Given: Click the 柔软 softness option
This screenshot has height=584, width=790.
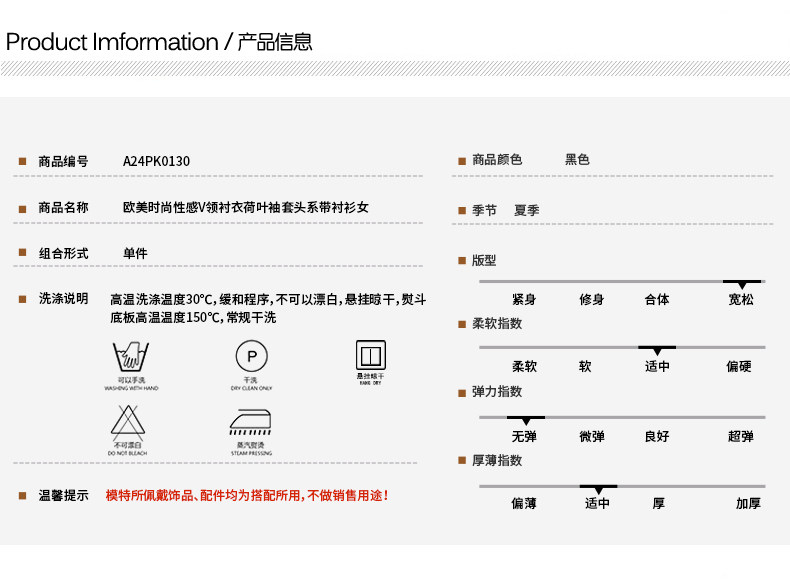Looking at the screenshot, I should 524,366.
